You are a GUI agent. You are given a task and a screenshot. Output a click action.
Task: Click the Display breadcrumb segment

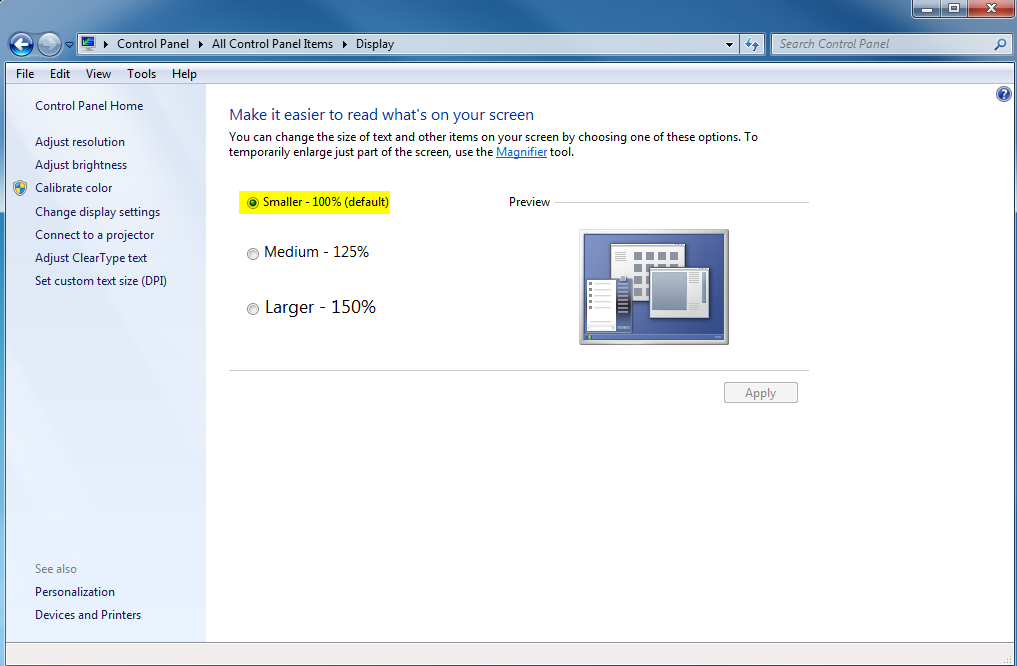point(375,44)
